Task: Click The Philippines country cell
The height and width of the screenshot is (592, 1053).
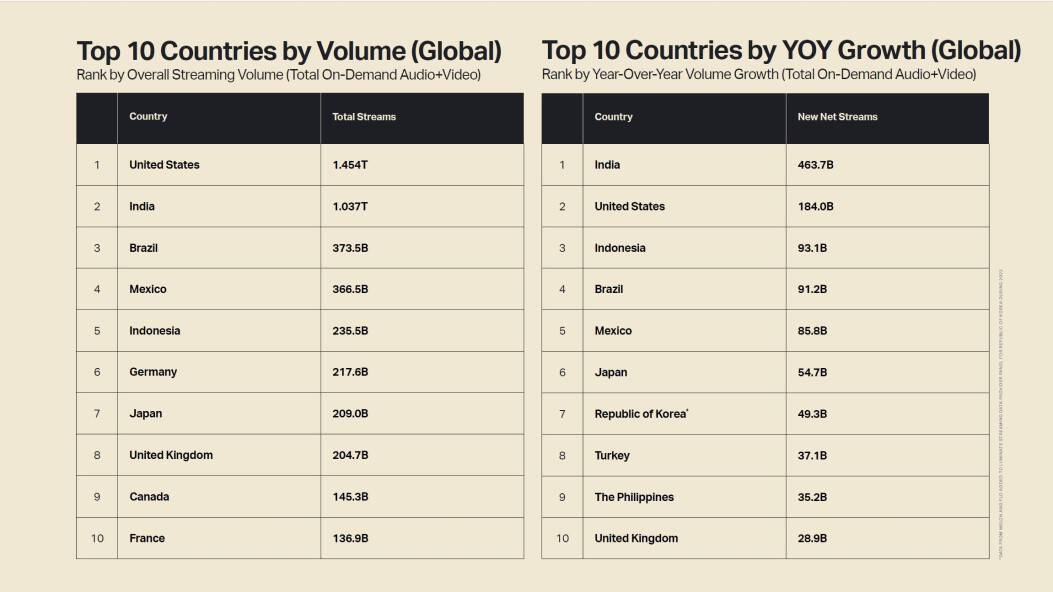Action: [634, 497]
